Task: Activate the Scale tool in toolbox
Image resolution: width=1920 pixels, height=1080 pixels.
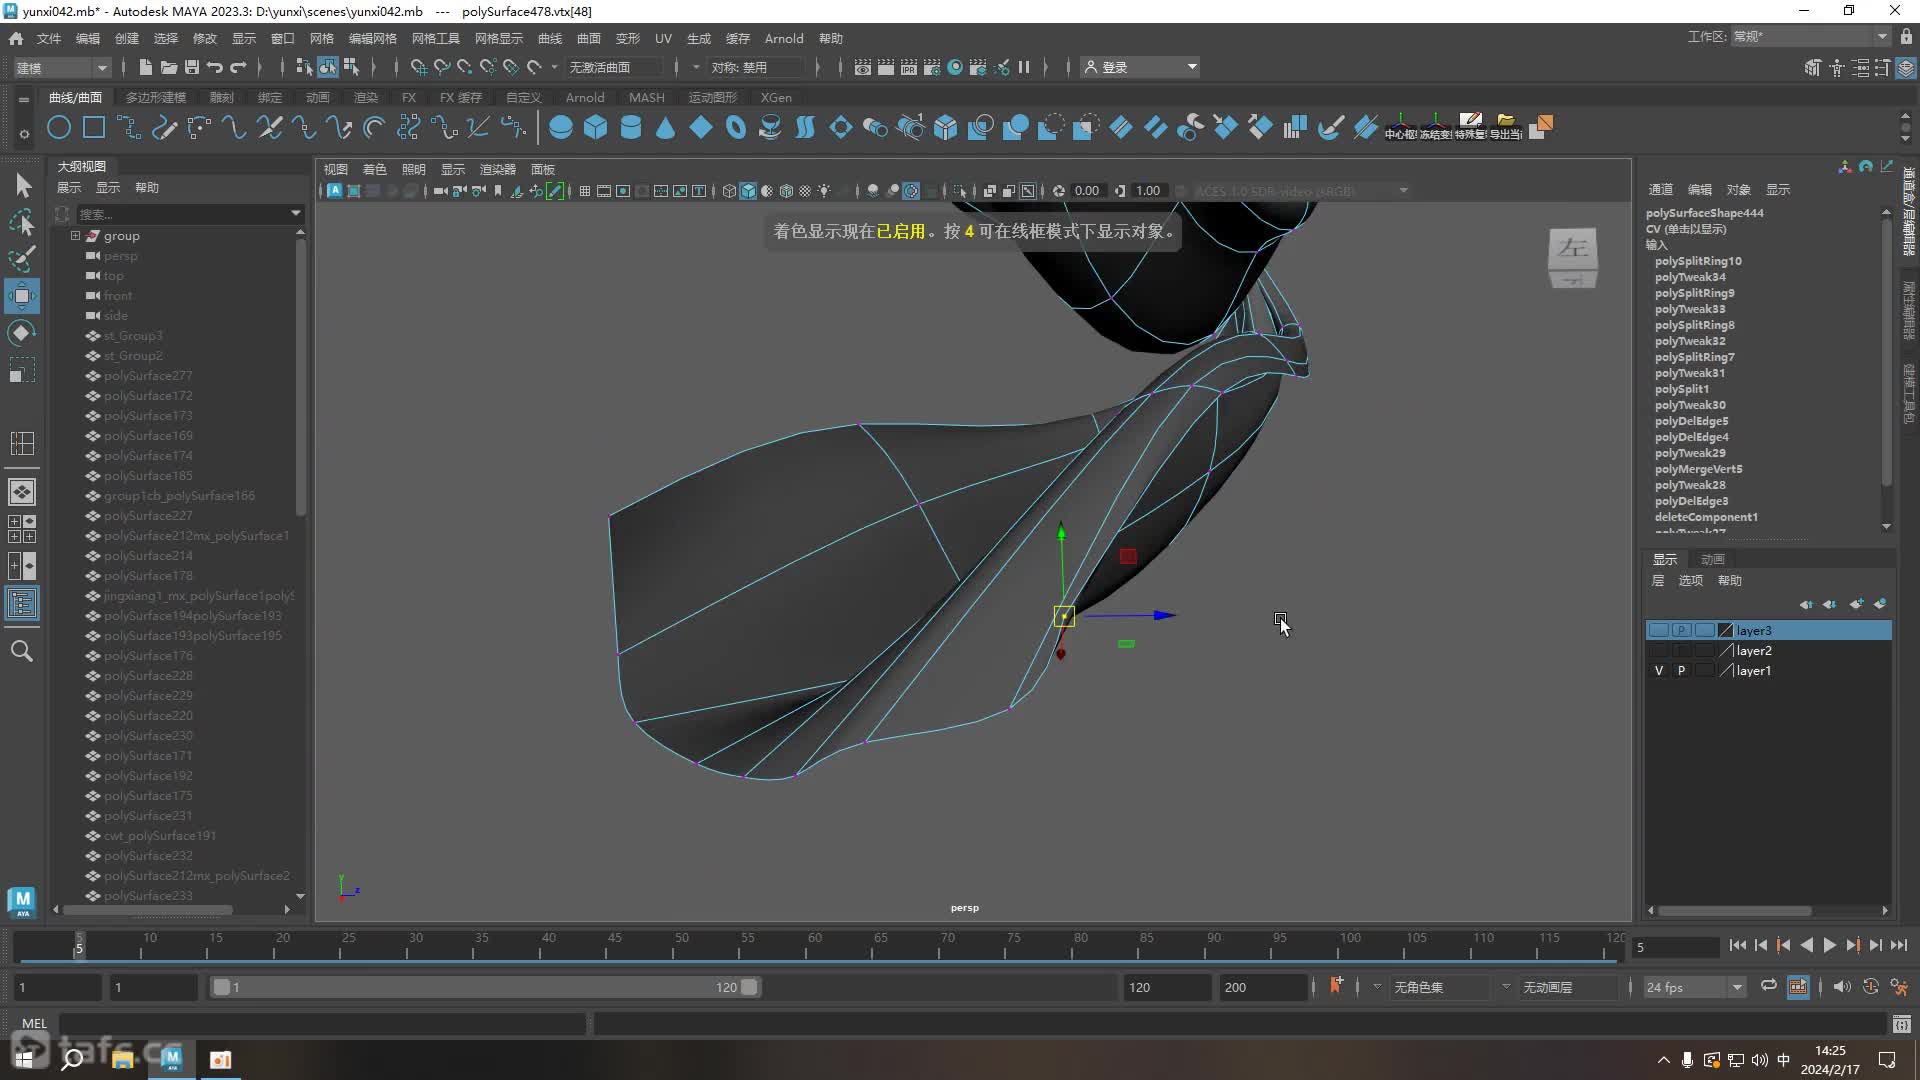Action: coord(22,370)
